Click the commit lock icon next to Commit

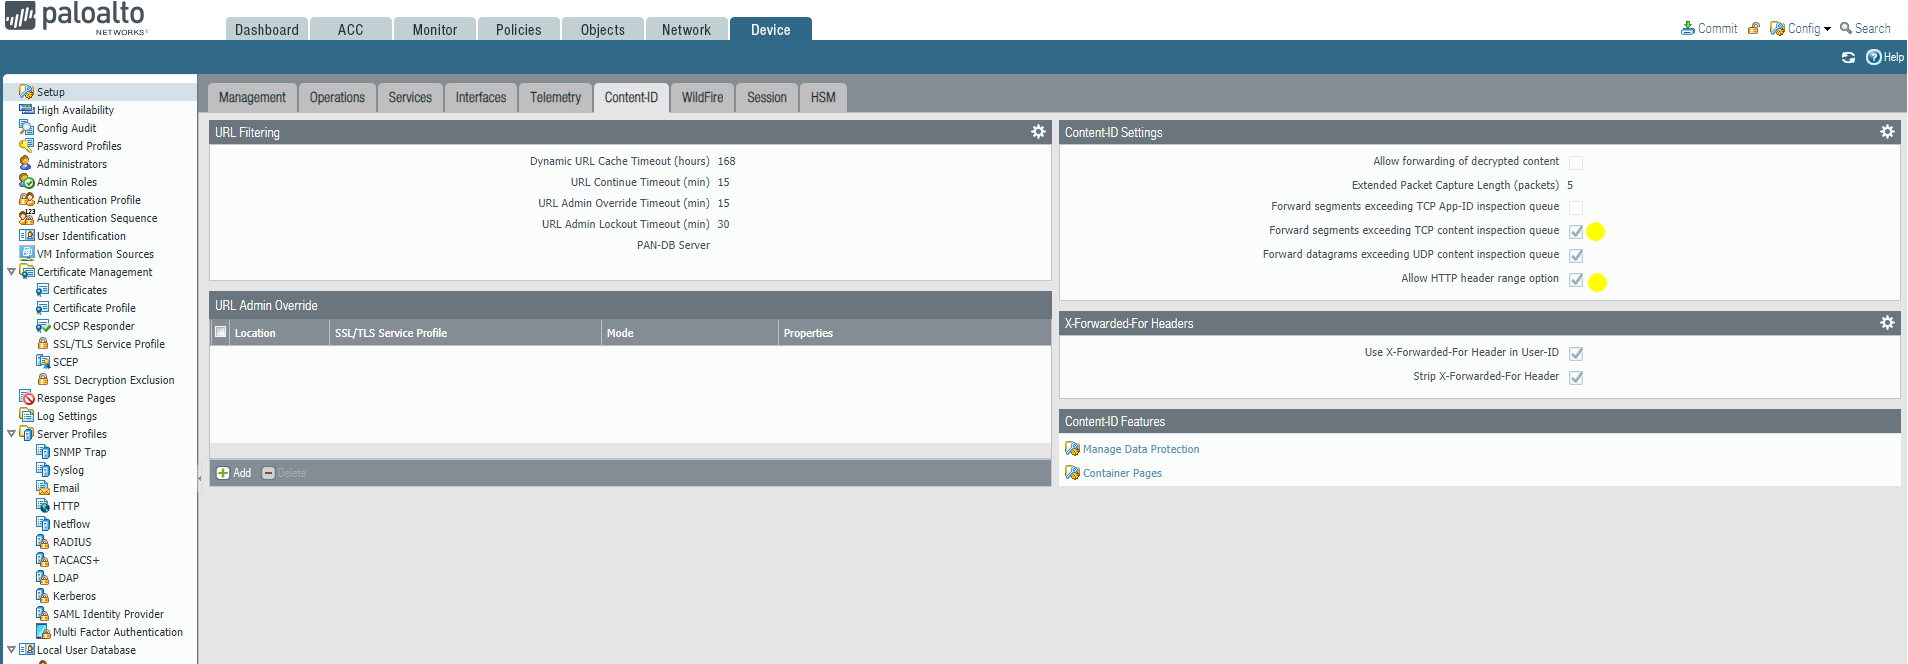(x=1754, y=28)
